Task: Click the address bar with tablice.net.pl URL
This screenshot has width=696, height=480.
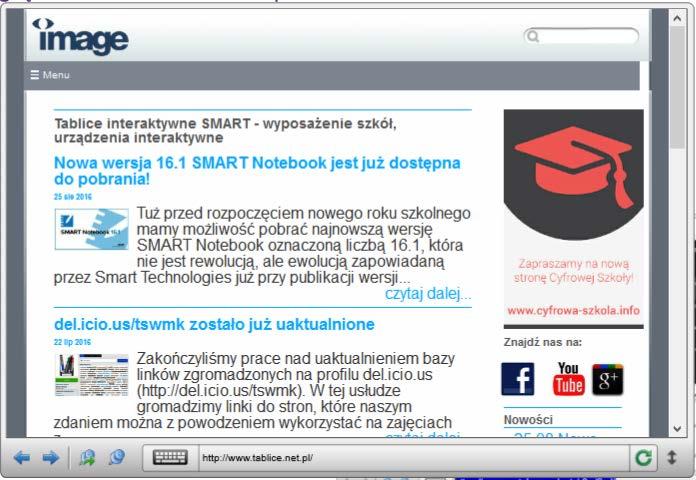Action: (x=414, y=457)
